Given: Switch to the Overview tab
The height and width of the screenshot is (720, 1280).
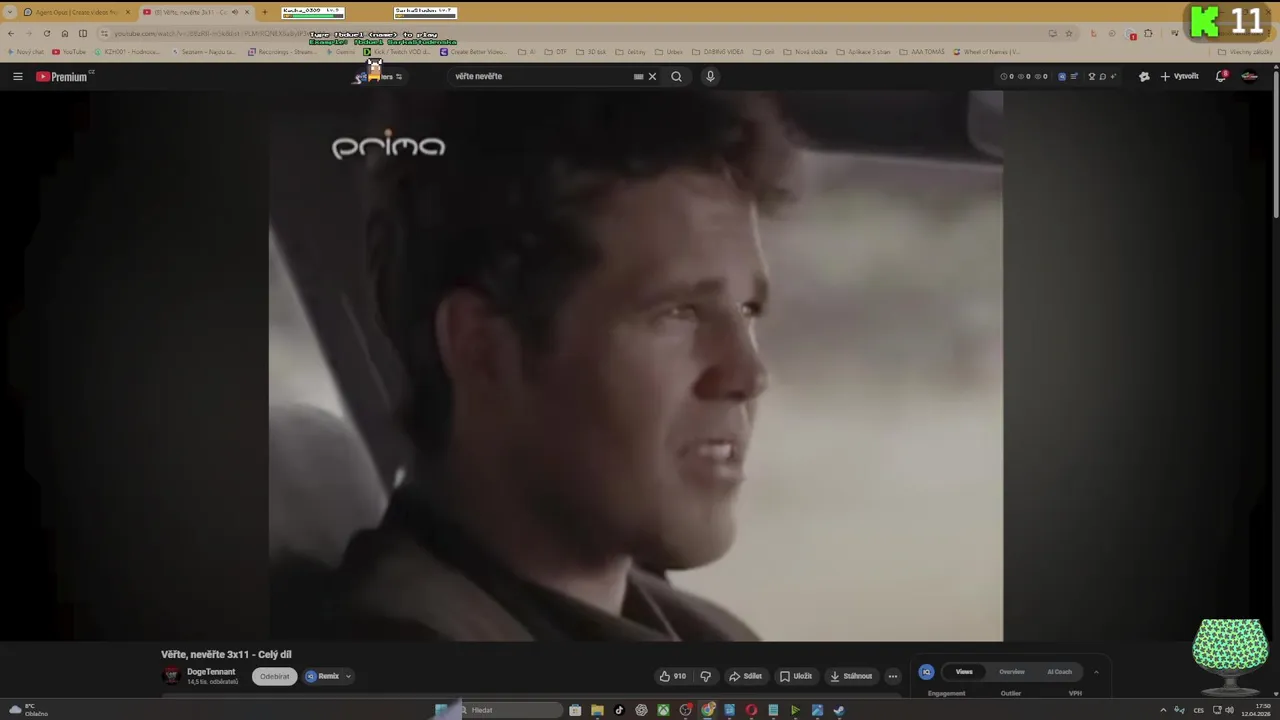Looking at the screenshot, I should pos(1012,672).
